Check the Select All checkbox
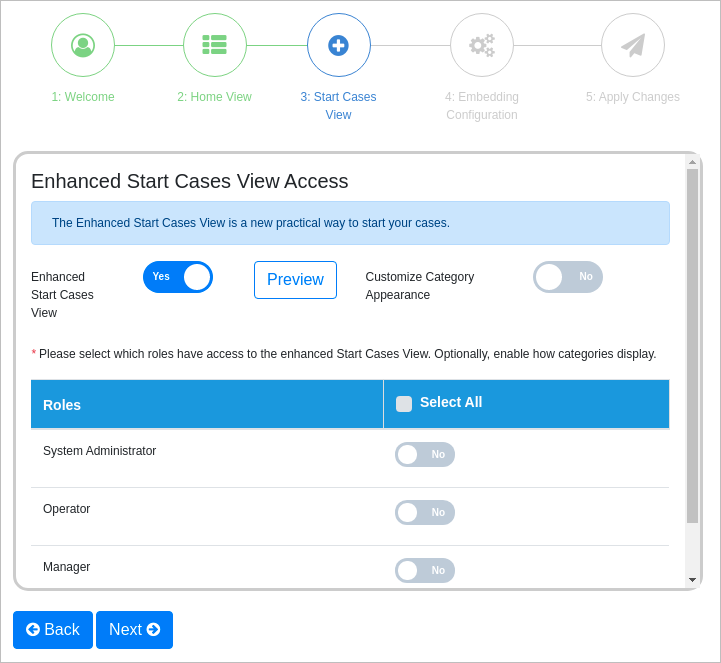Screen dimensions: 721x663 pos(404,404)
